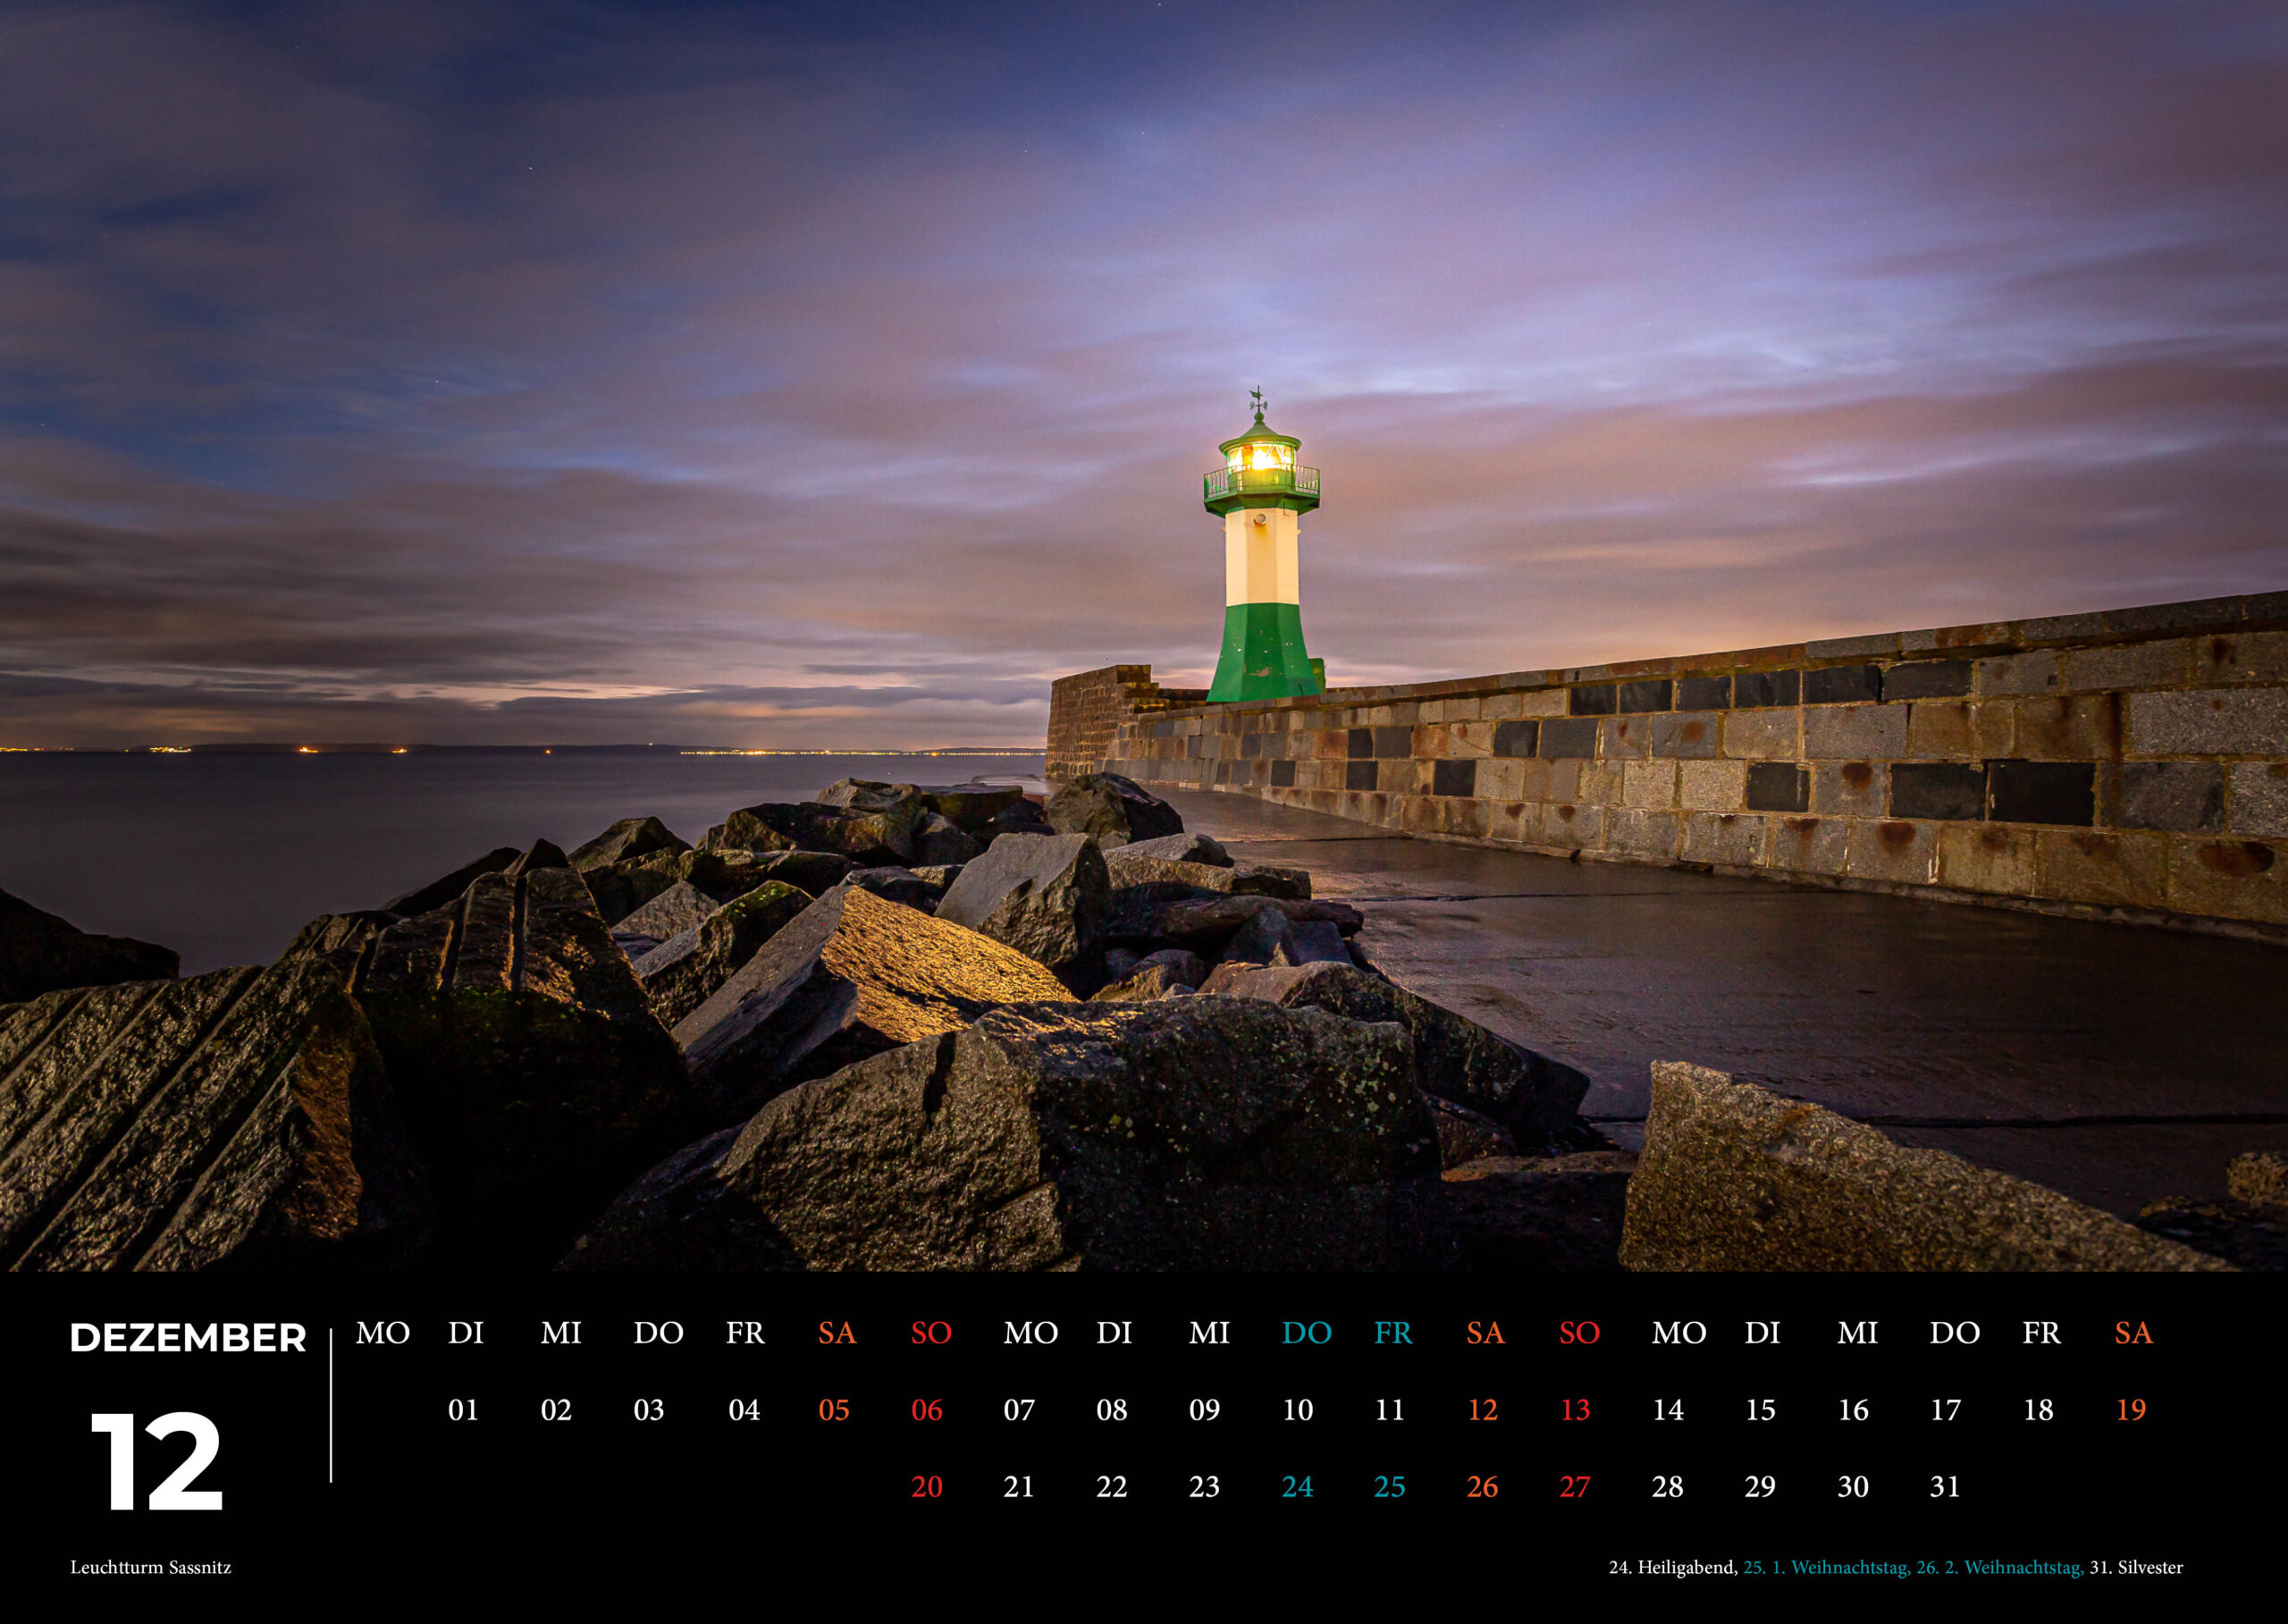Select date 20 in red

(x=926, y=1487)
